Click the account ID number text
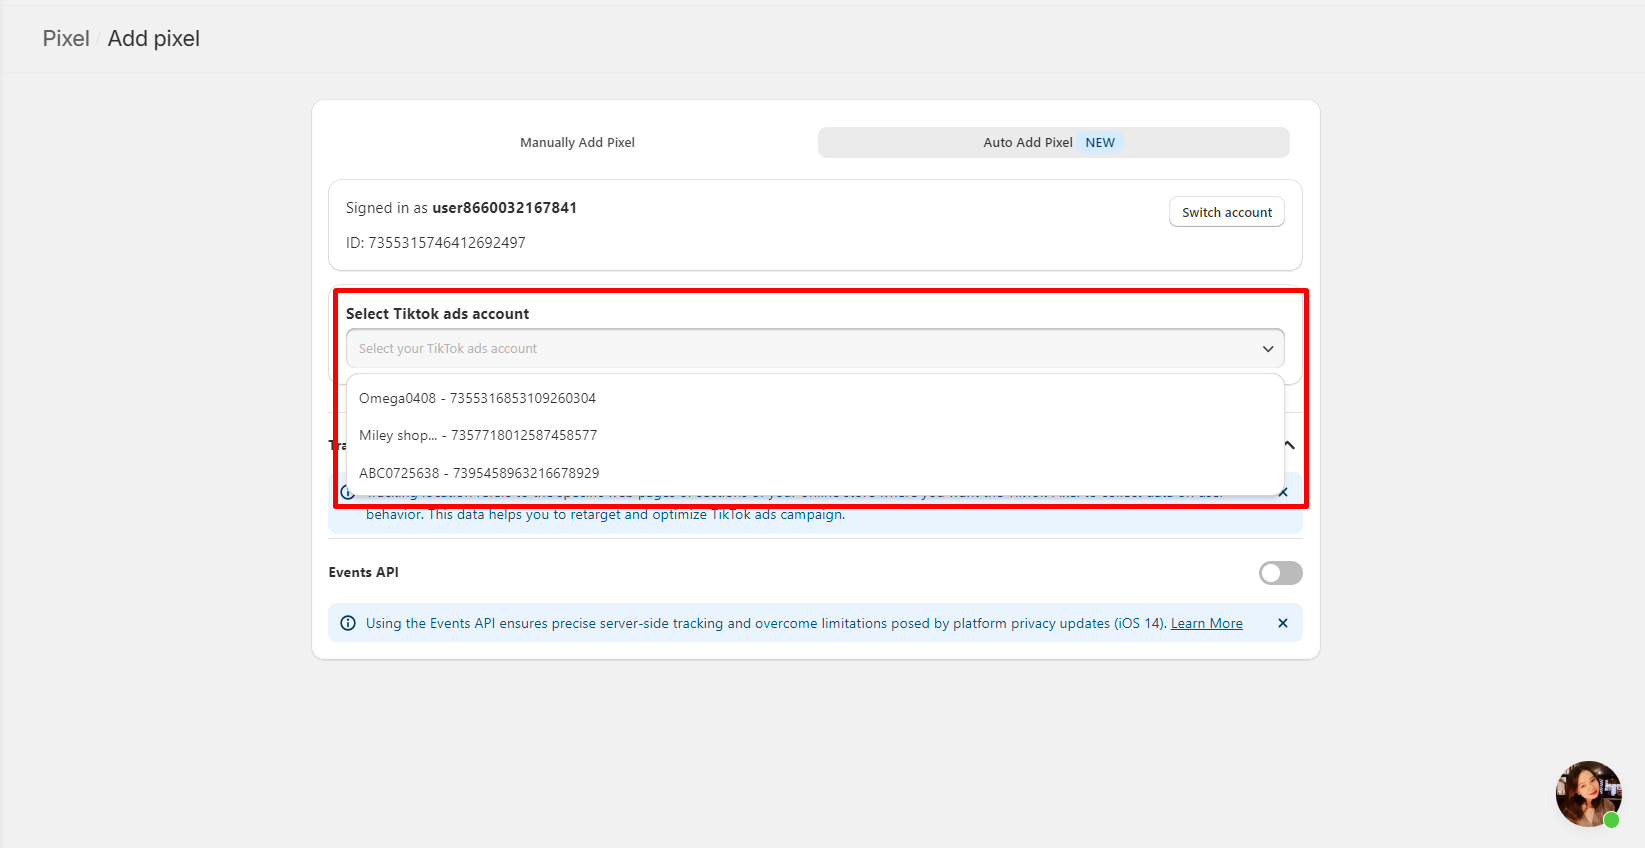Viewport: 1645px width, 848px height. coord(446,243)
